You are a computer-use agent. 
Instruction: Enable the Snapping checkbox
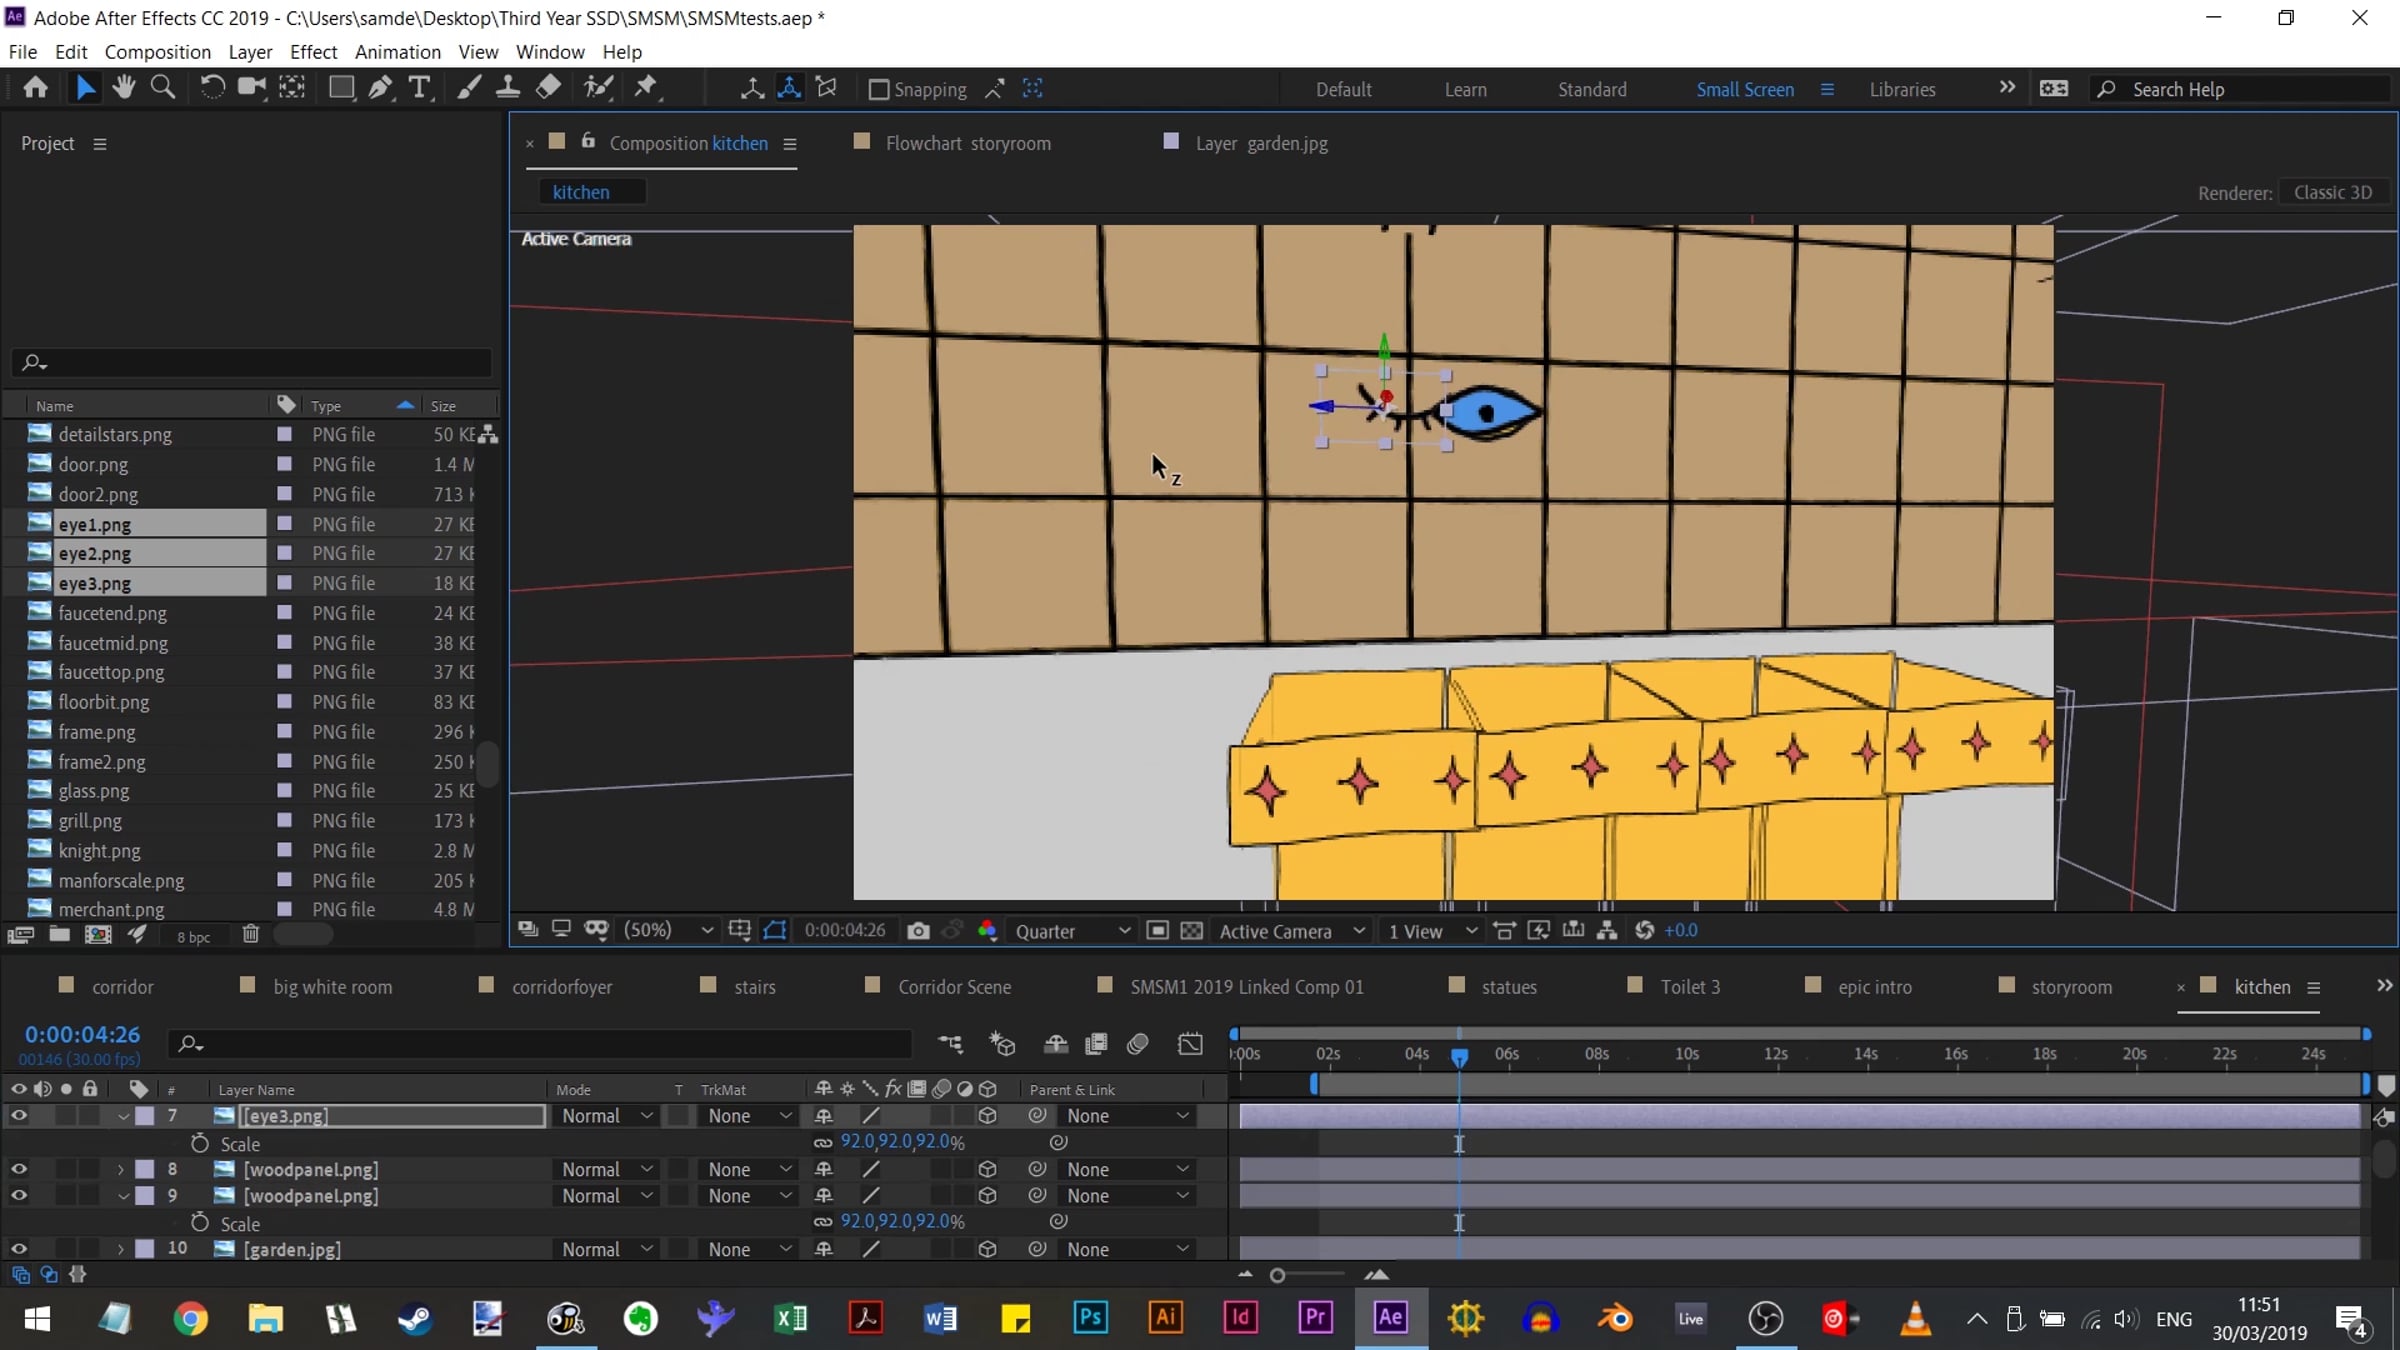point(879,90)
